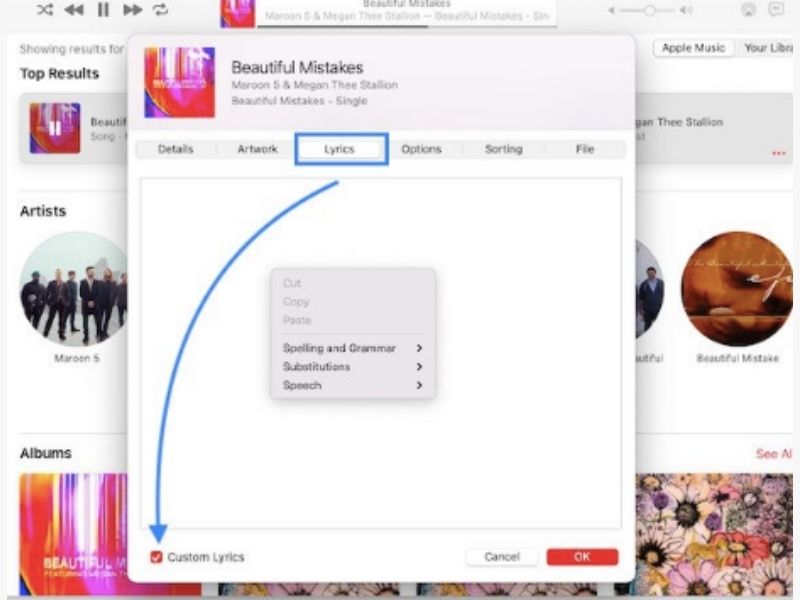Confirm changes with the OK button
This screenshot has height=600, width=800.
pos(583,557)
